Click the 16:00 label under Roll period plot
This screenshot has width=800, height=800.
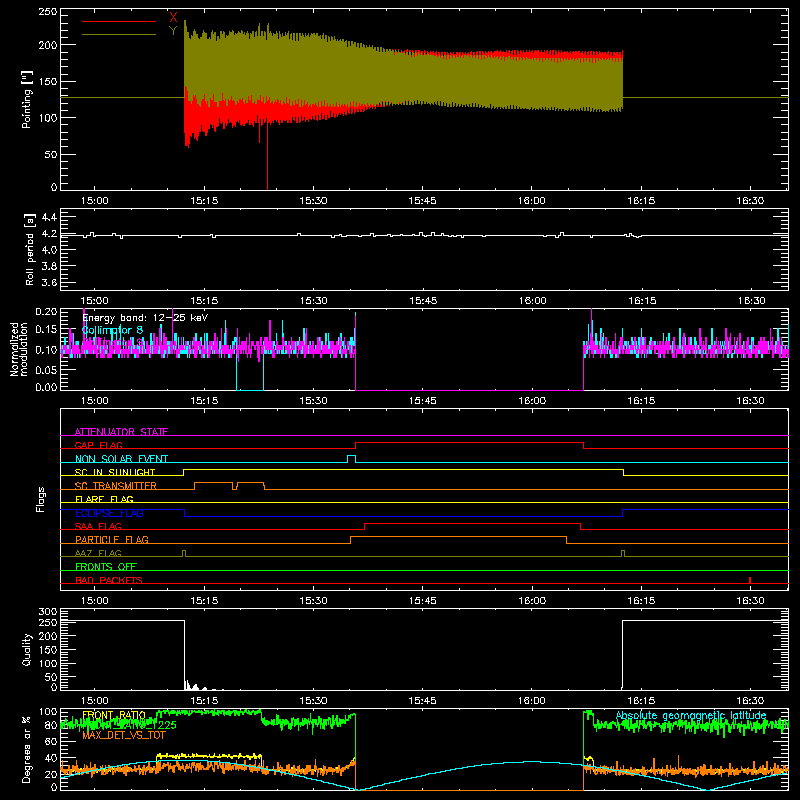coord(532,301)
